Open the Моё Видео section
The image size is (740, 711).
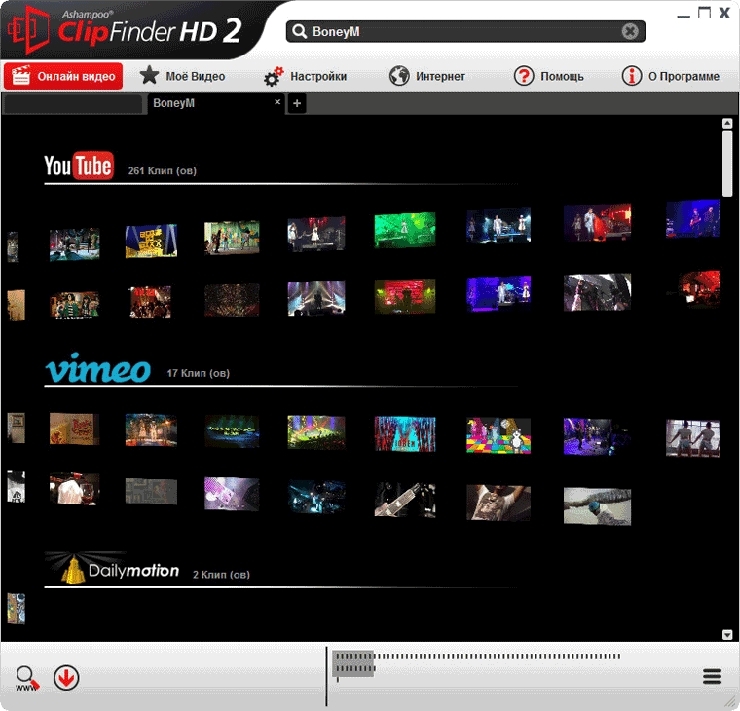pyautogui.click(x=183, y=76)
